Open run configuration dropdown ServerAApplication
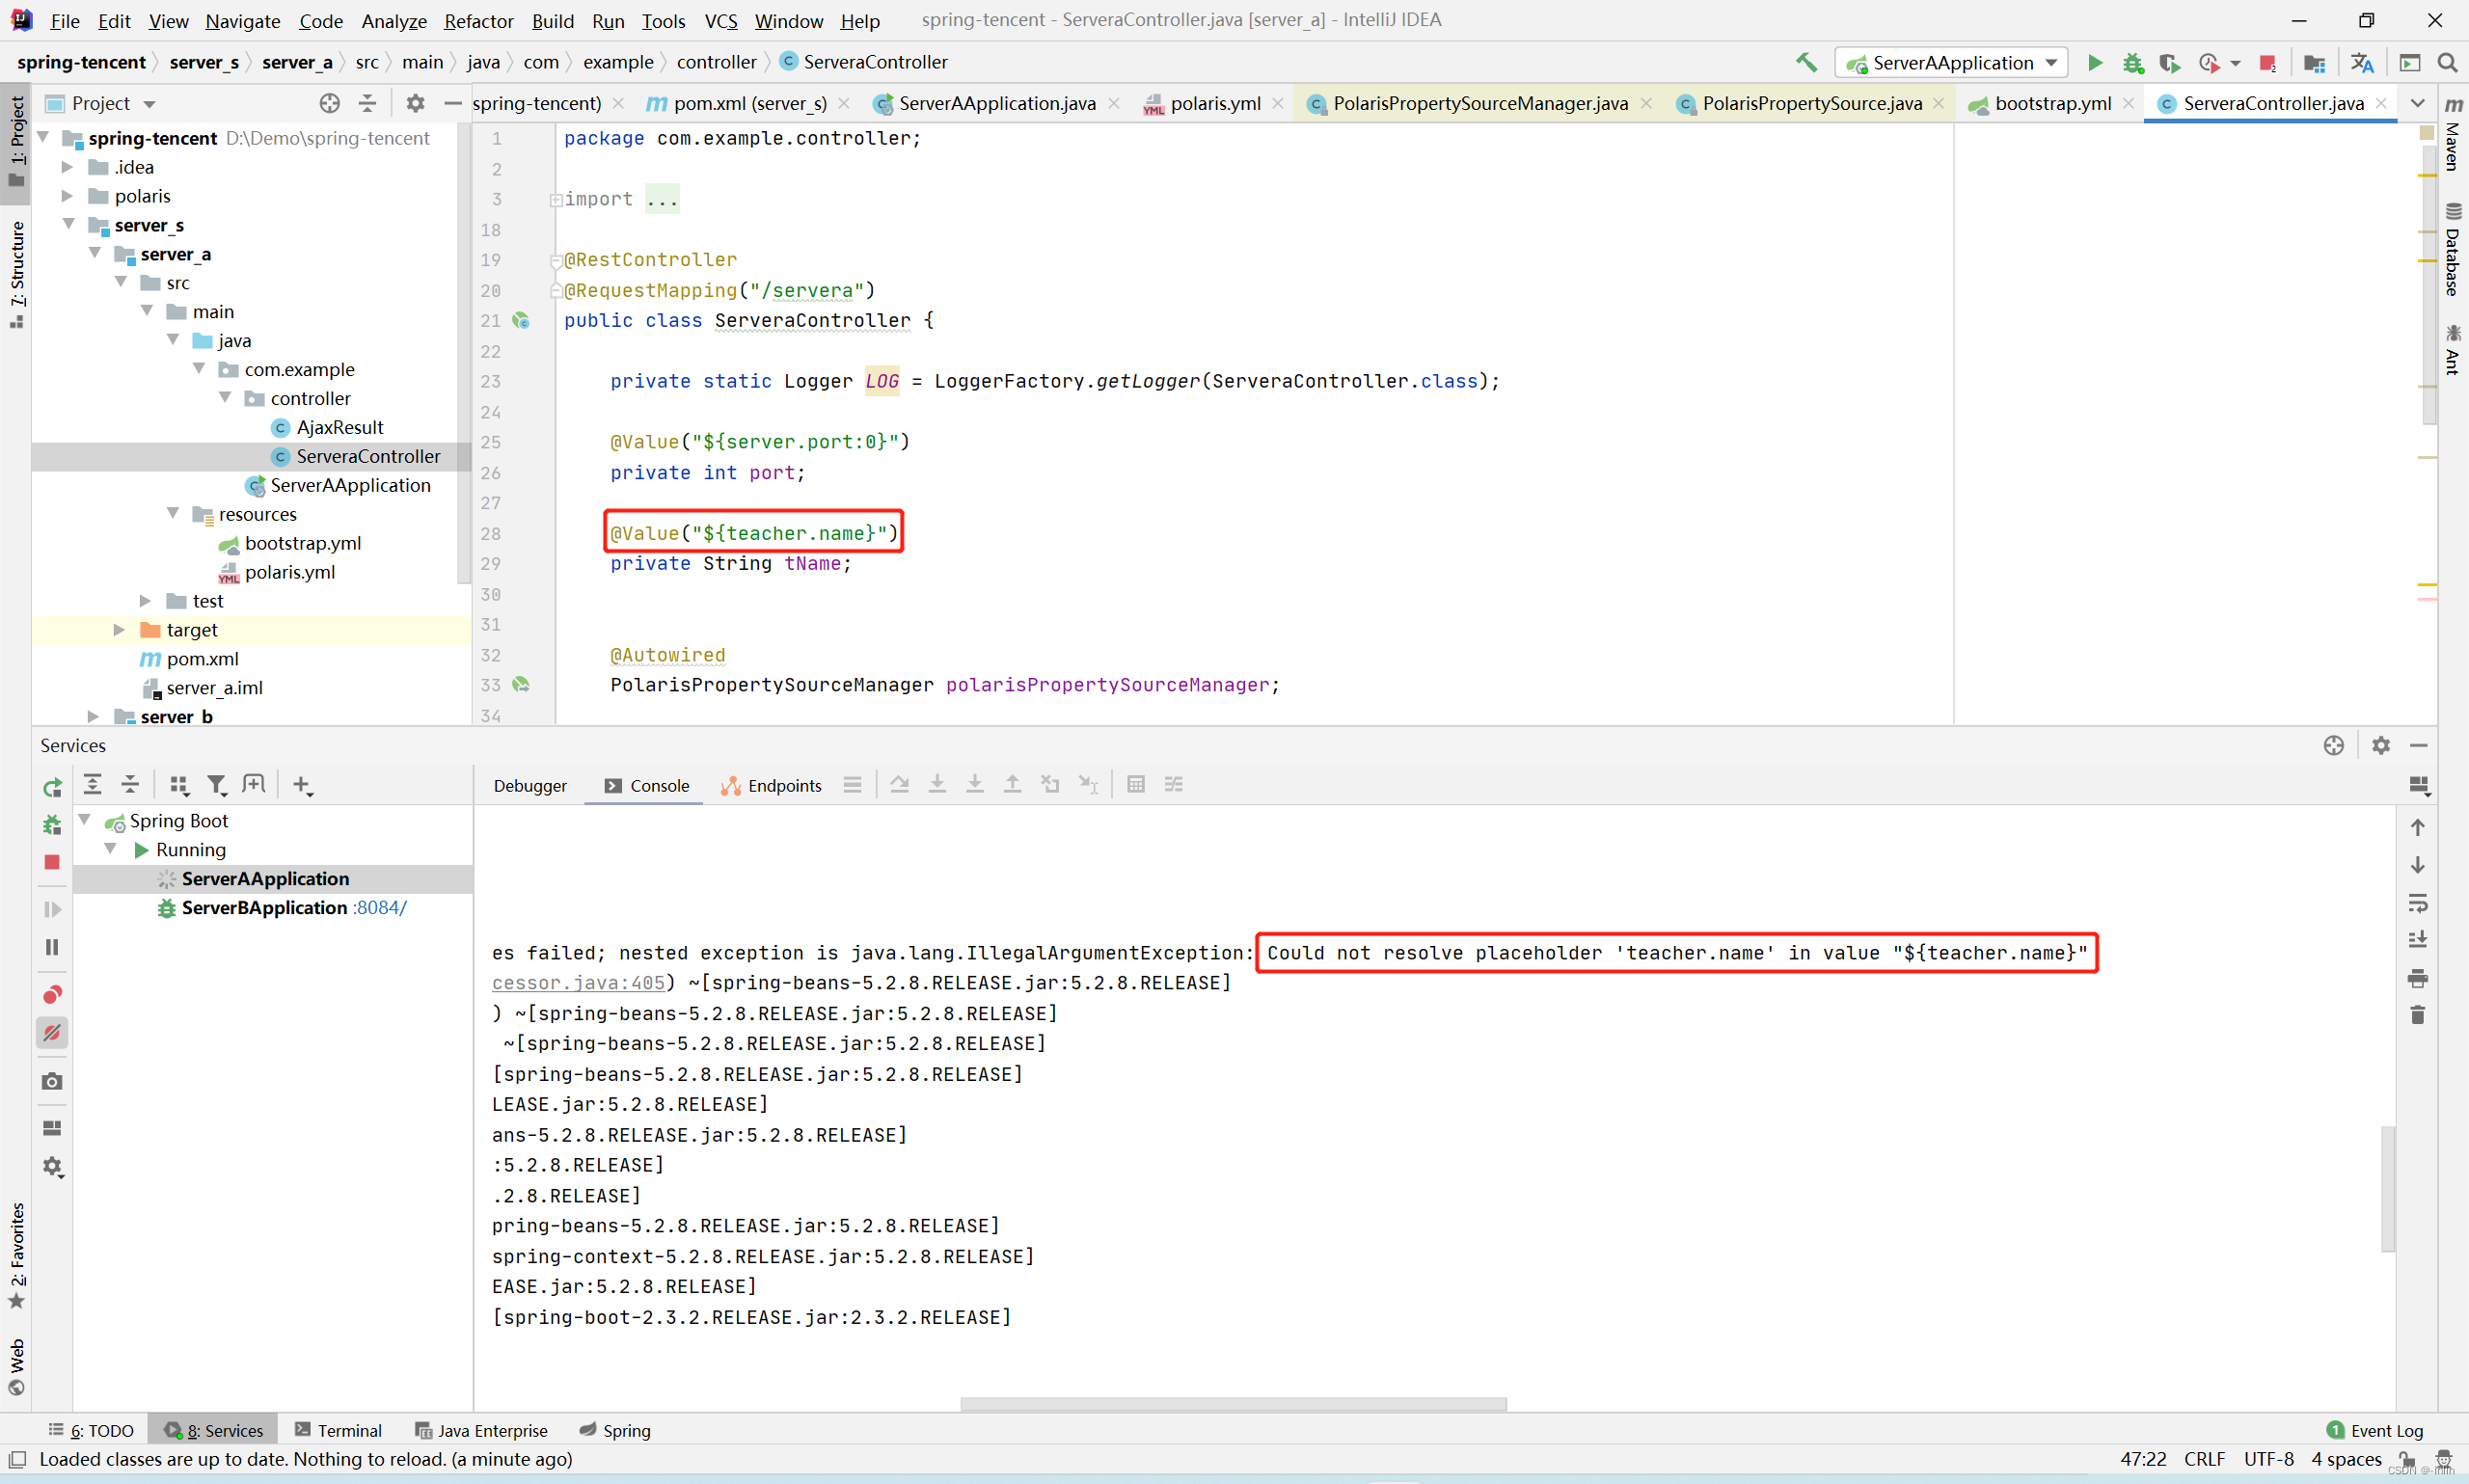Screen dimensions: 2469x1484 1951,62
